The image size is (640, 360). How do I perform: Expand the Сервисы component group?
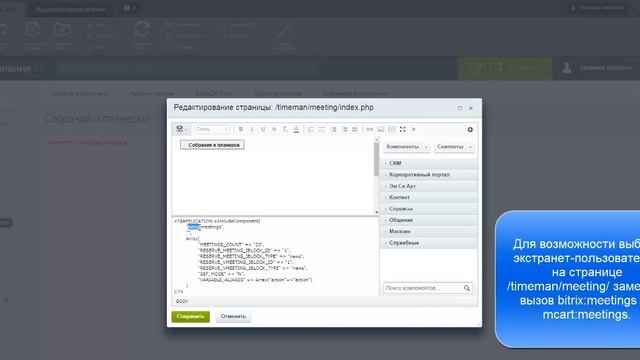pos(429,209)
